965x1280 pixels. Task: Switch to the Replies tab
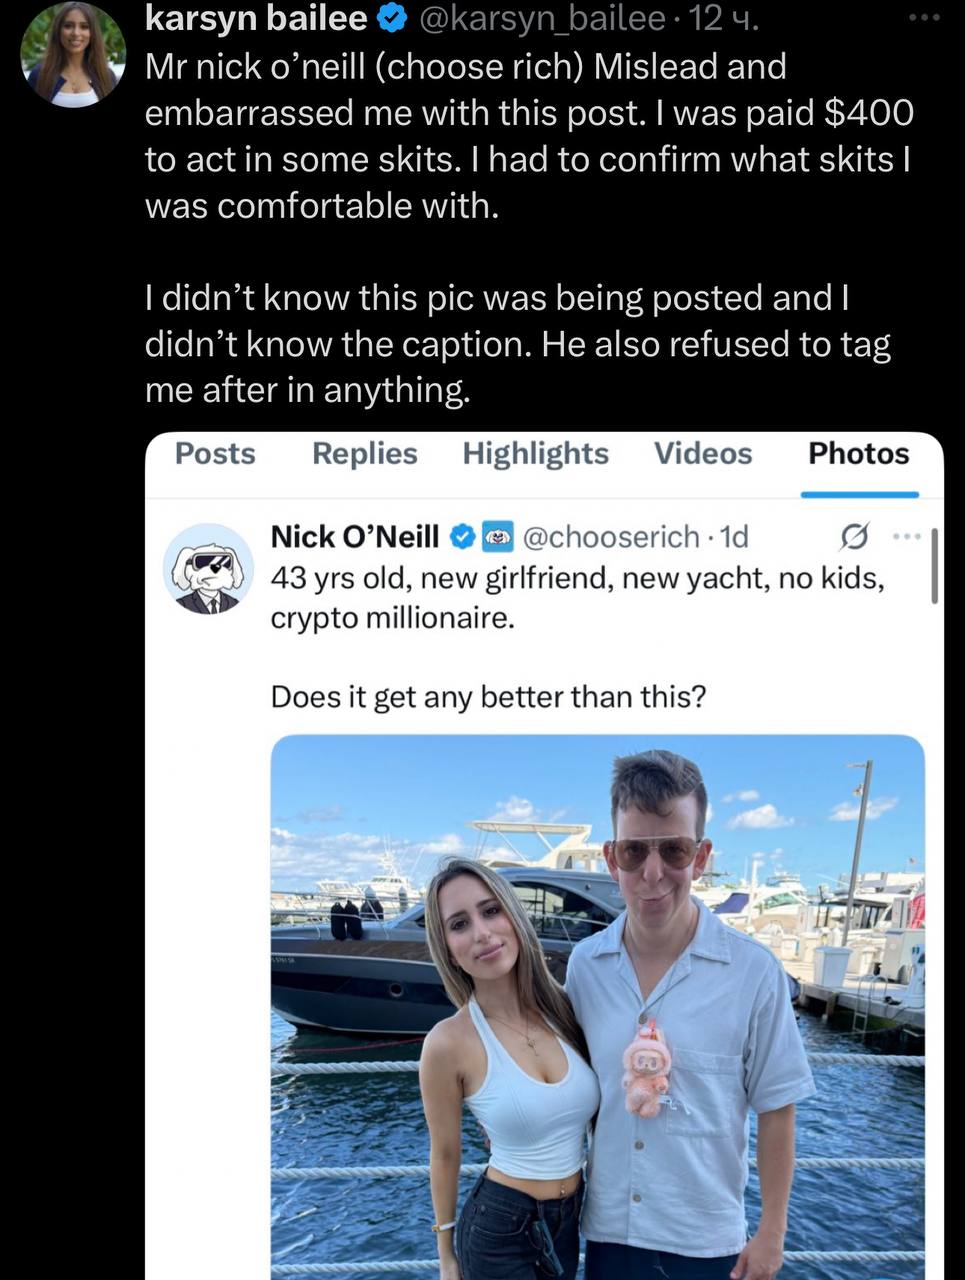coord(364,454)
